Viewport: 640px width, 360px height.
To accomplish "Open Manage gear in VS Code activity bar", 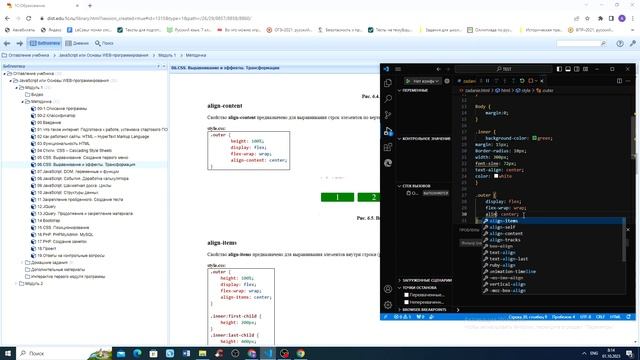I will pos(388,305).
